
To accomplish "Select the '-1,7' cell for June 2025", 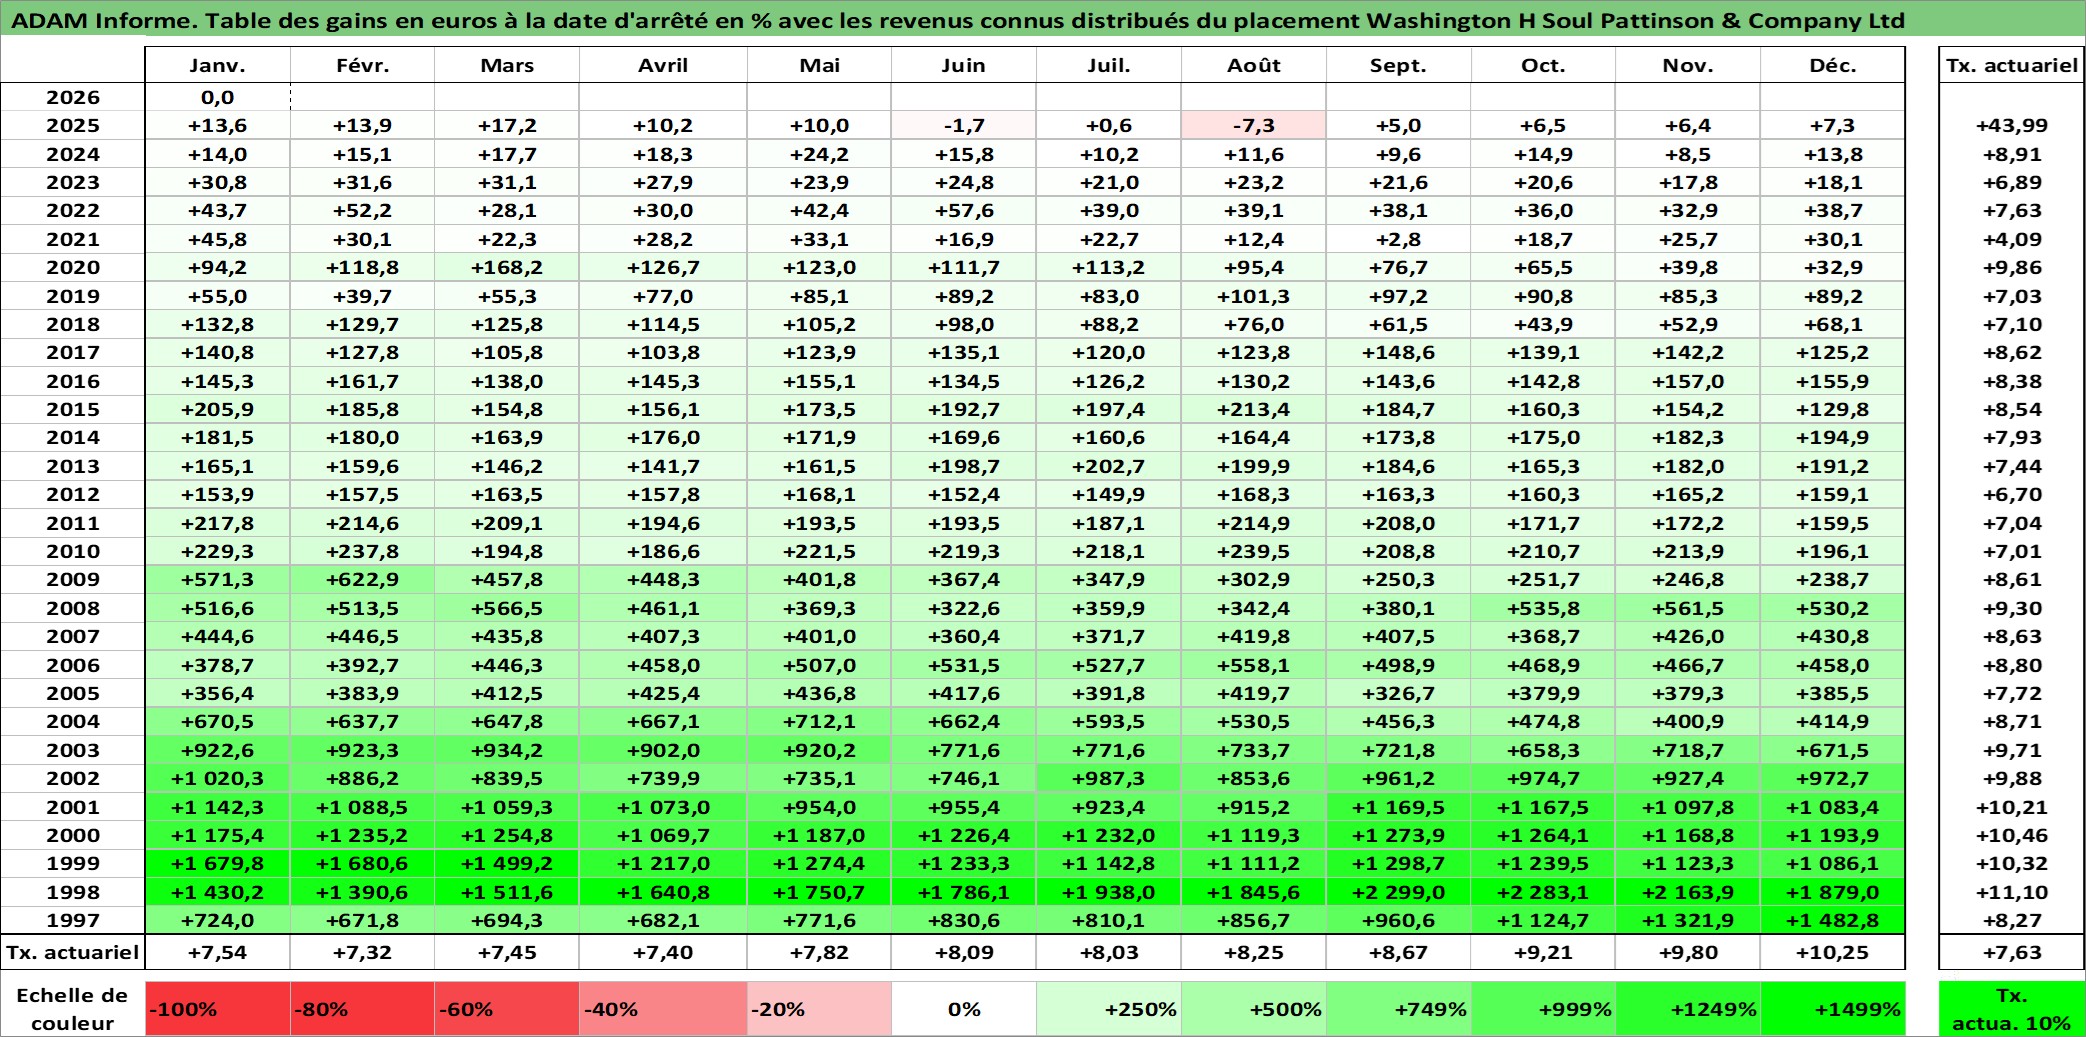I will pyautogui.click(x=964, y=125).
